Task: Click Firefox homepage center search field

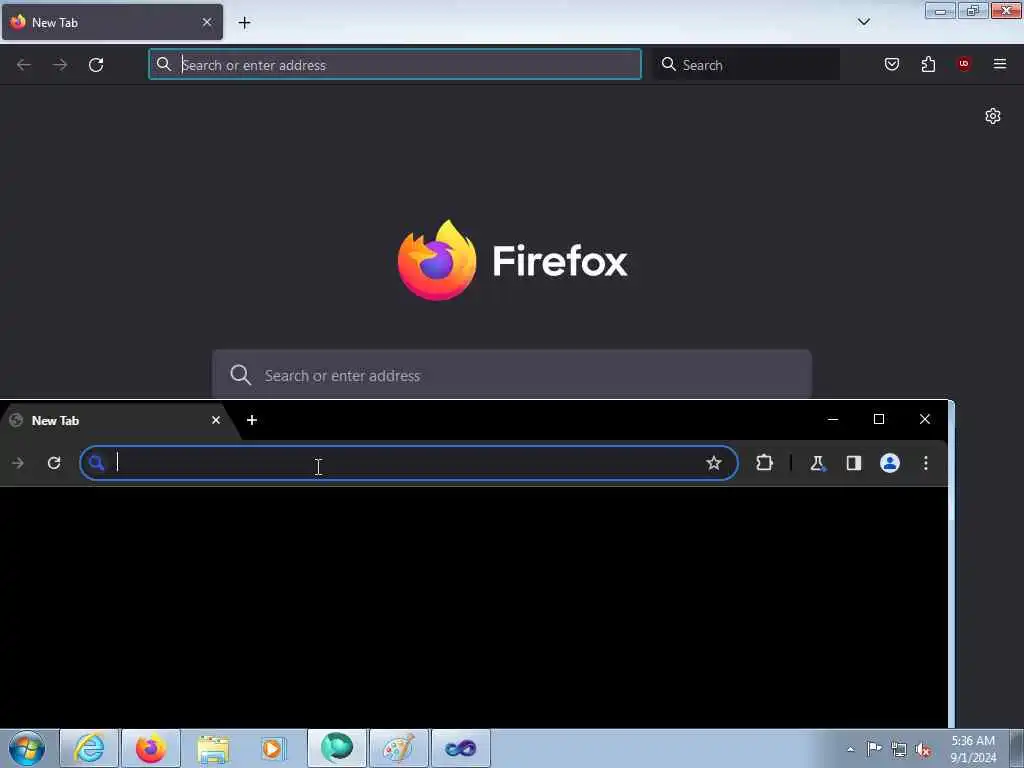Action: click(511, 375)
